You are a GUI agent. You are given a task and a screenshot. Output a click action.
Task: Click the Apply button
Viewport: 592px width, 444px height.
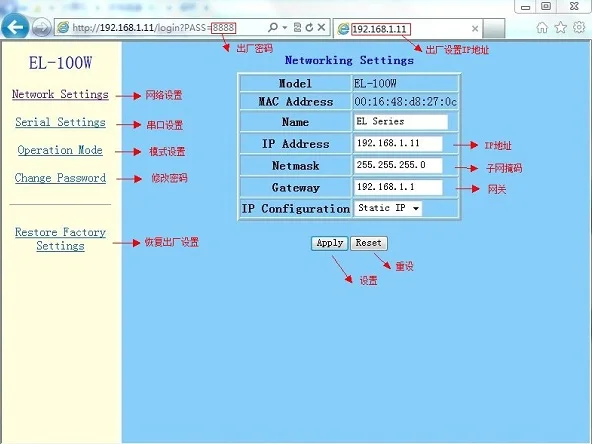click(x=330, y=243)
